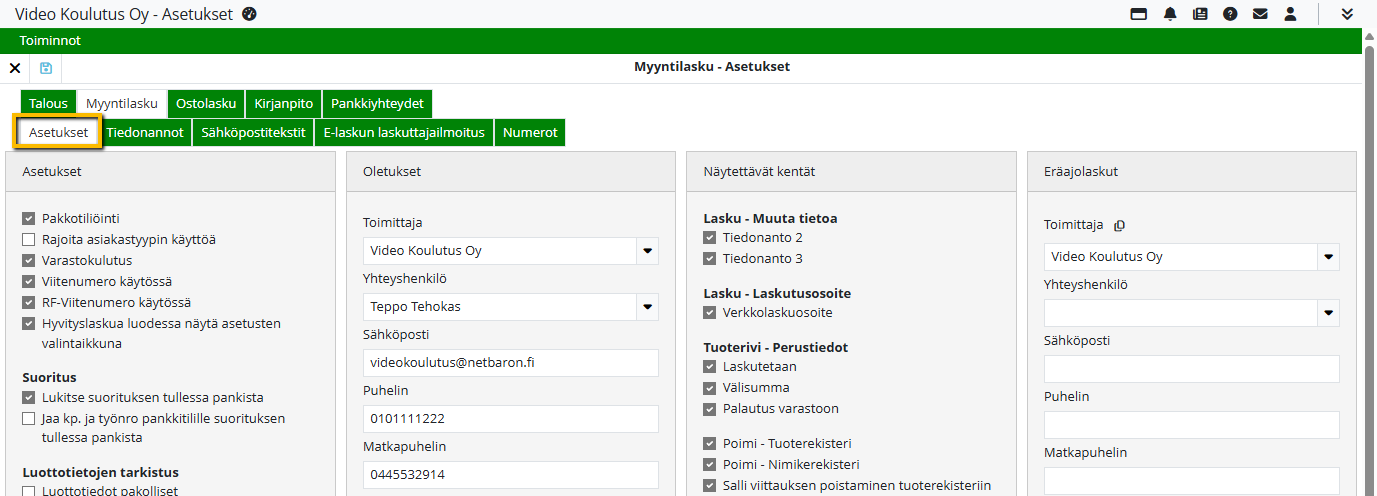The height and width of the screenshot is (496, 1377).
Task: Close the settings view with the X button
Action: click(15, 68)
